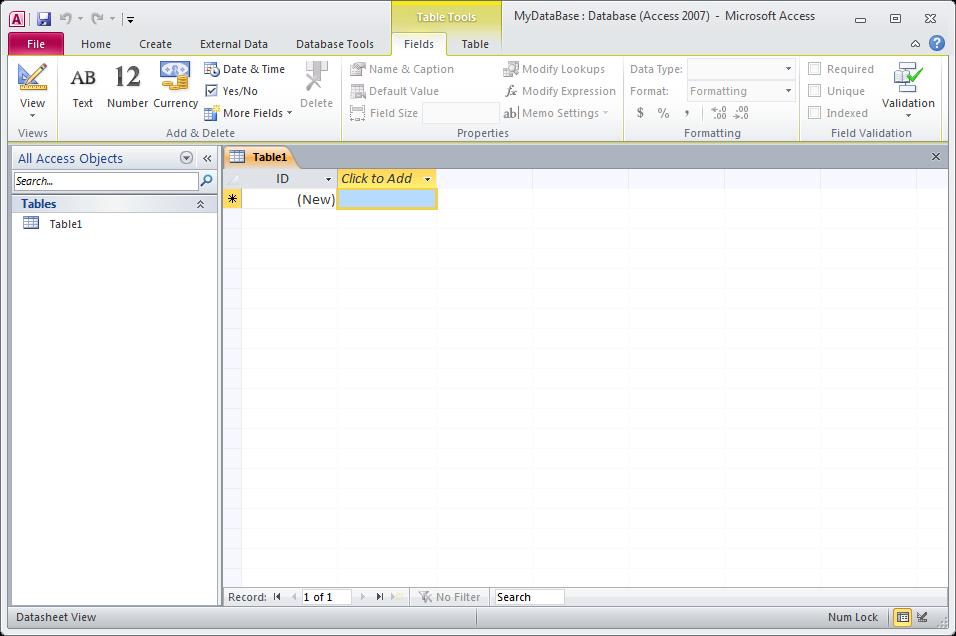This screenshot has height=636, width=956.
Task: Click Modify Lookups
Action: click(x=554, y=69)
